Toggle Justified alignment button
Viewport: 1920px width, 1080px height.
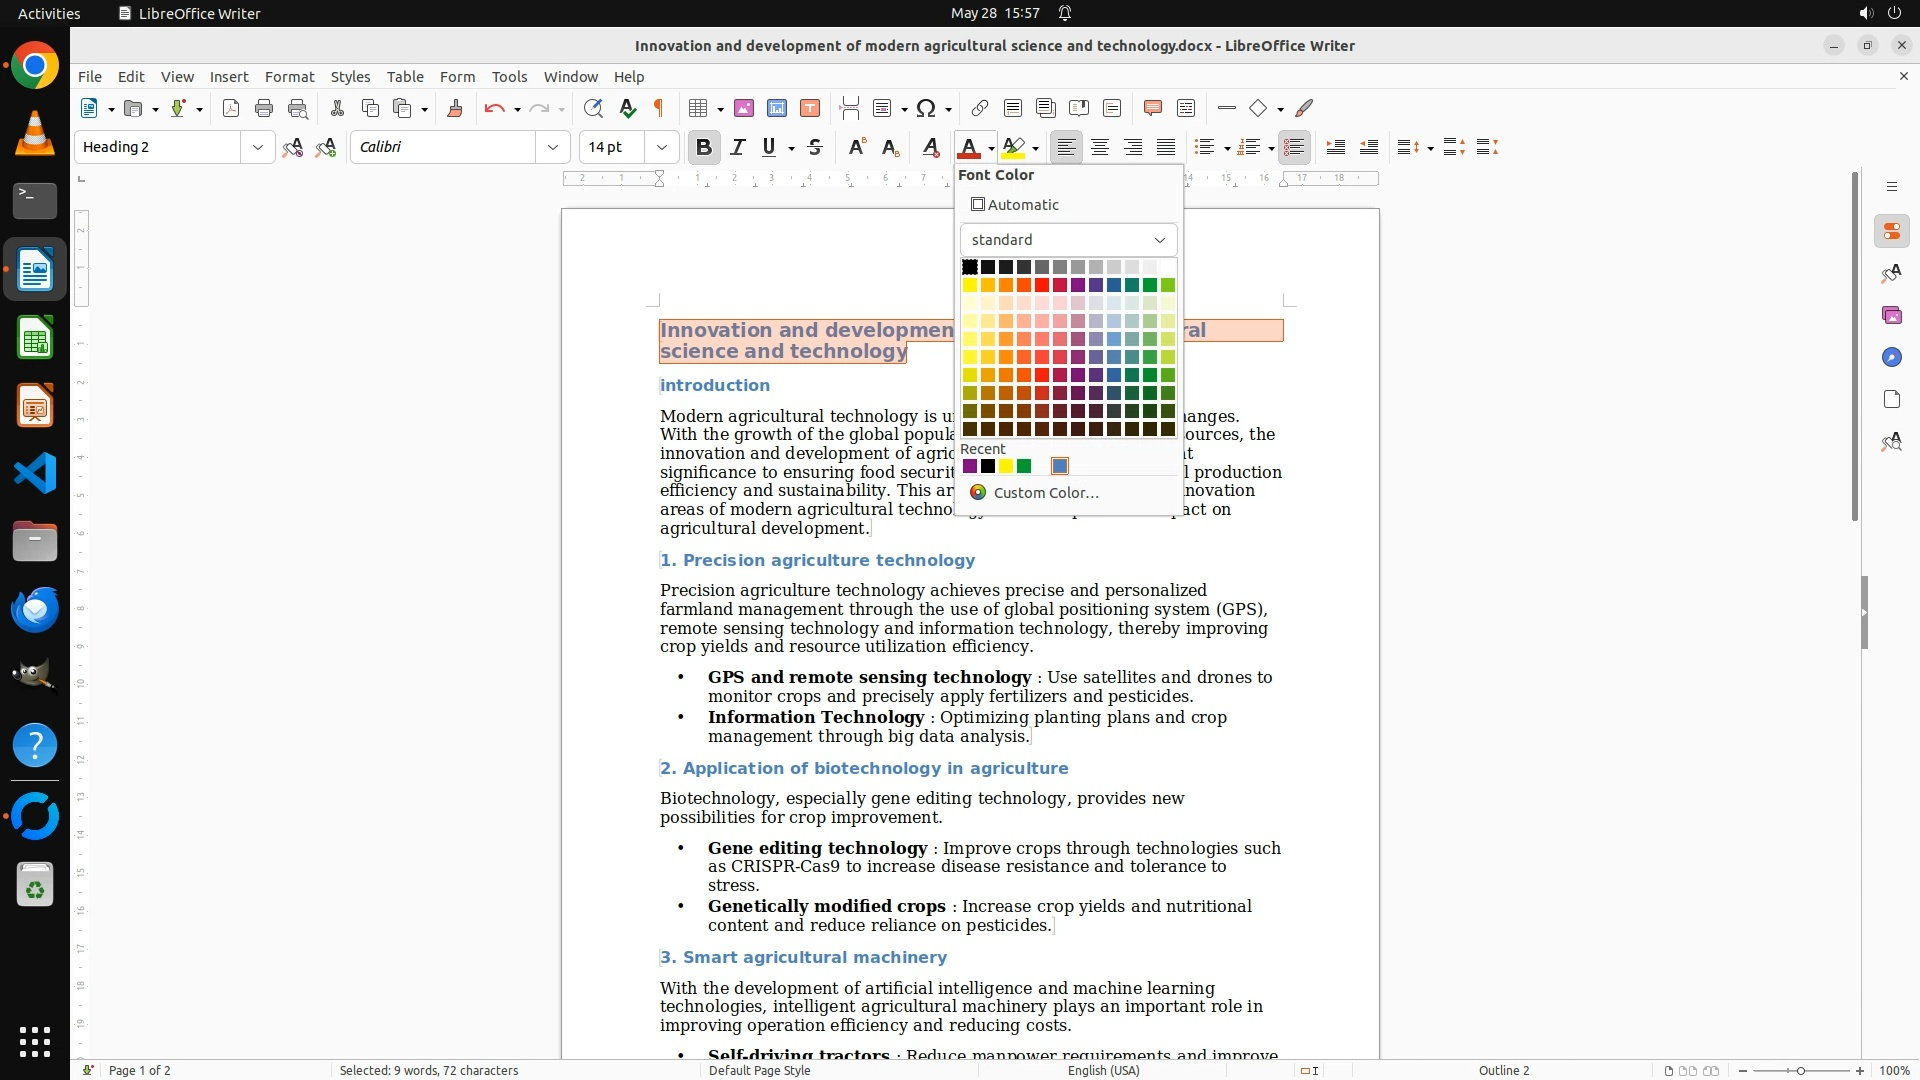coord(1166,147)
